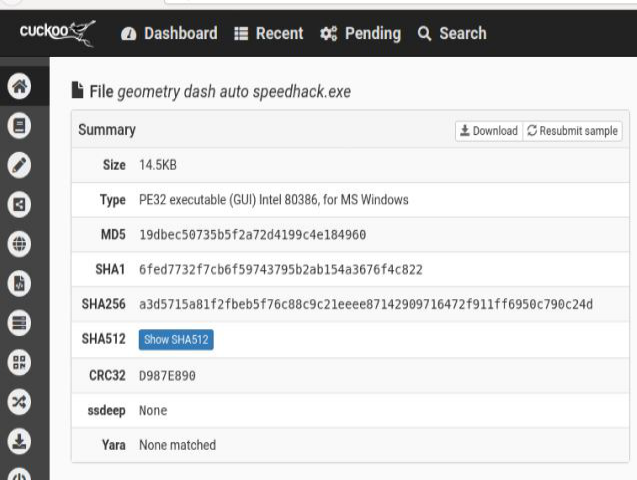
Task: Click the Download button
Action: click(x=489, y=131)
